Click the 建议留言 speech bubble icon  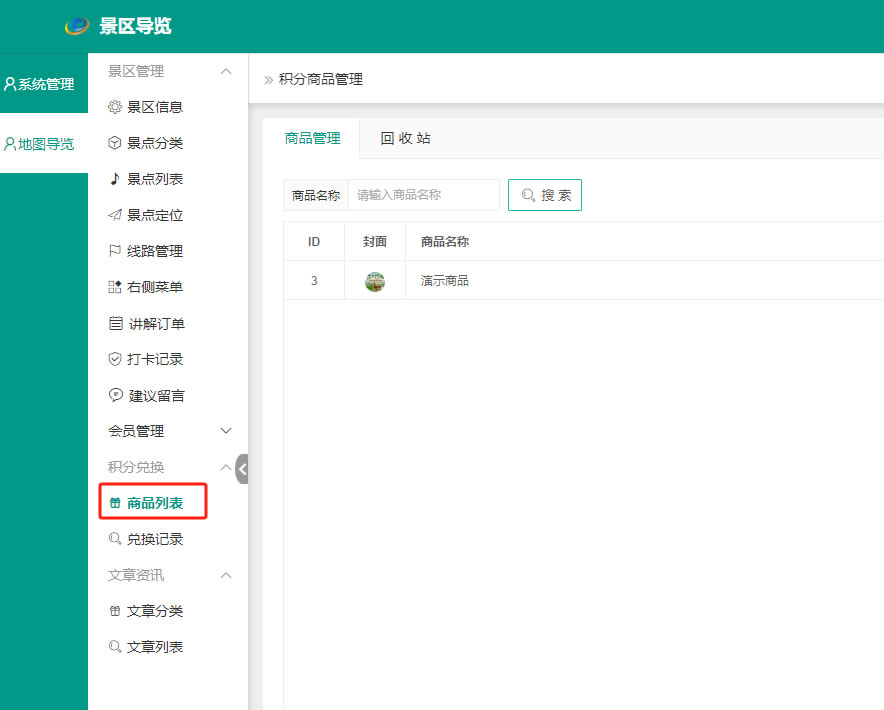[115, 395]
